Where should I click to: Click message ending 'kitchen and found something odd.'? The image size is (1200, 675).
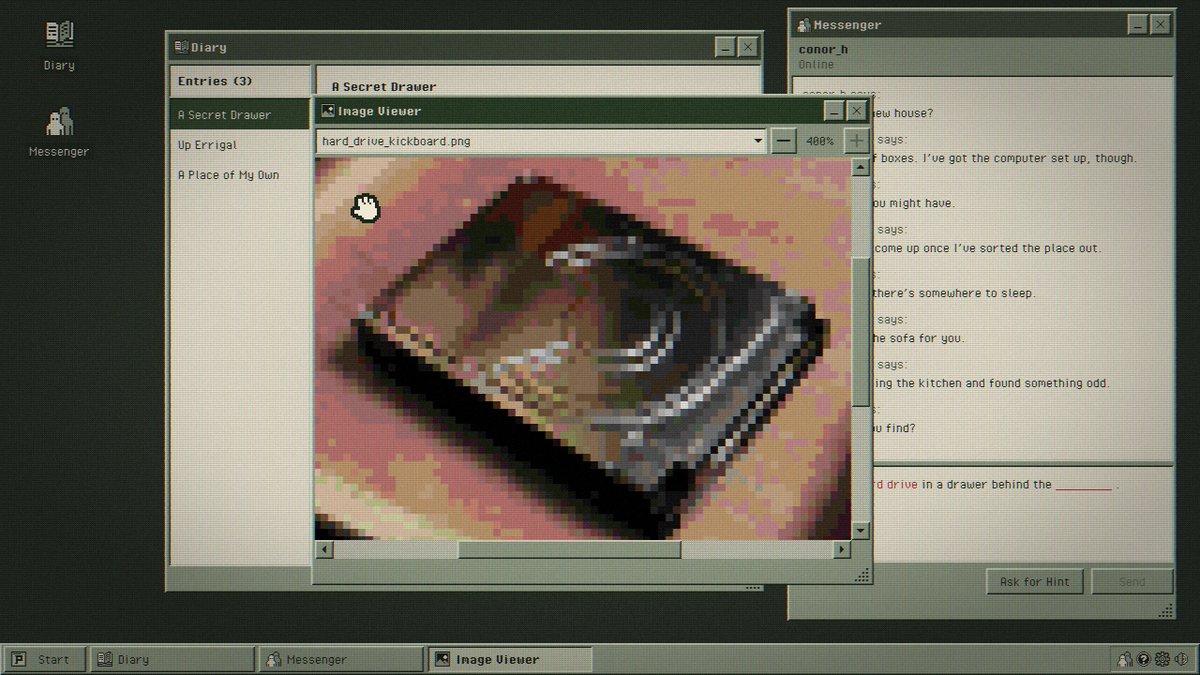coord(991,383)
